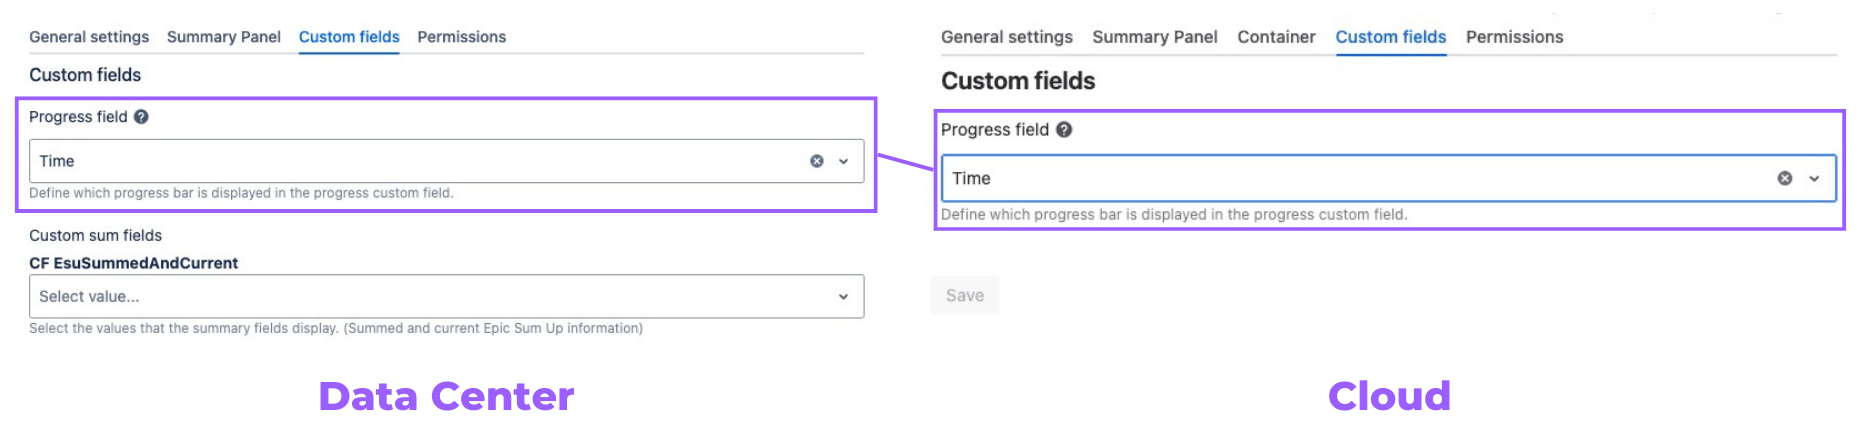Open General settings tab in Cloud
Image resolution: width=1864 pixels, height=431 pixels.
tap(1006, 37)
